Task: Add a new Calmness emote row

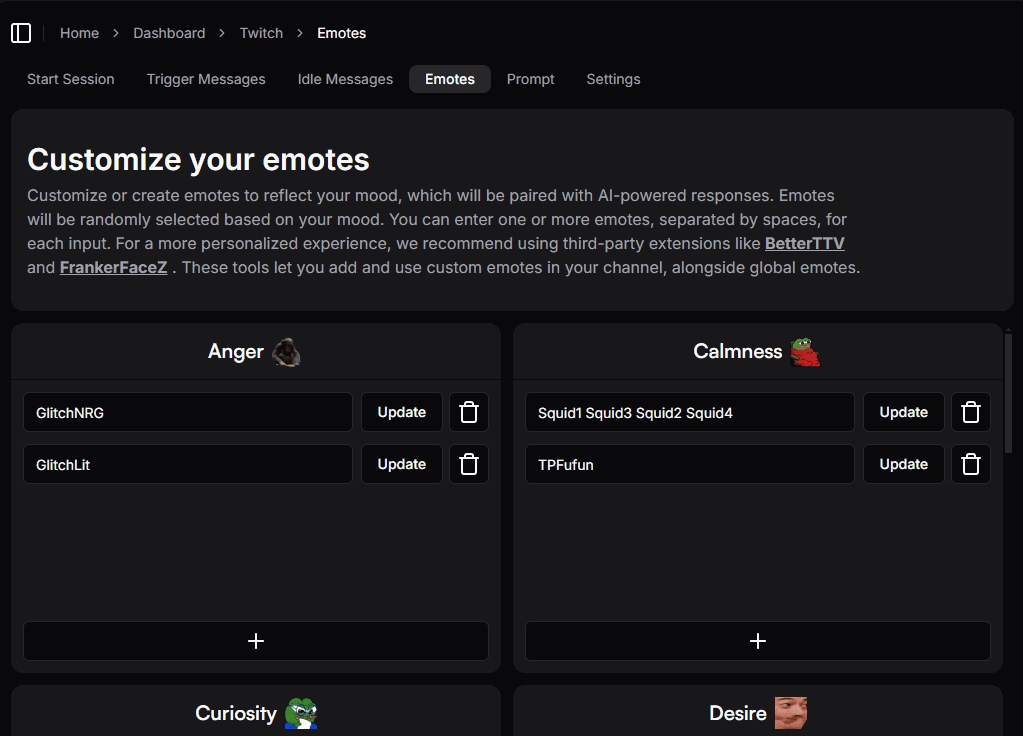Action: [757, 641]
